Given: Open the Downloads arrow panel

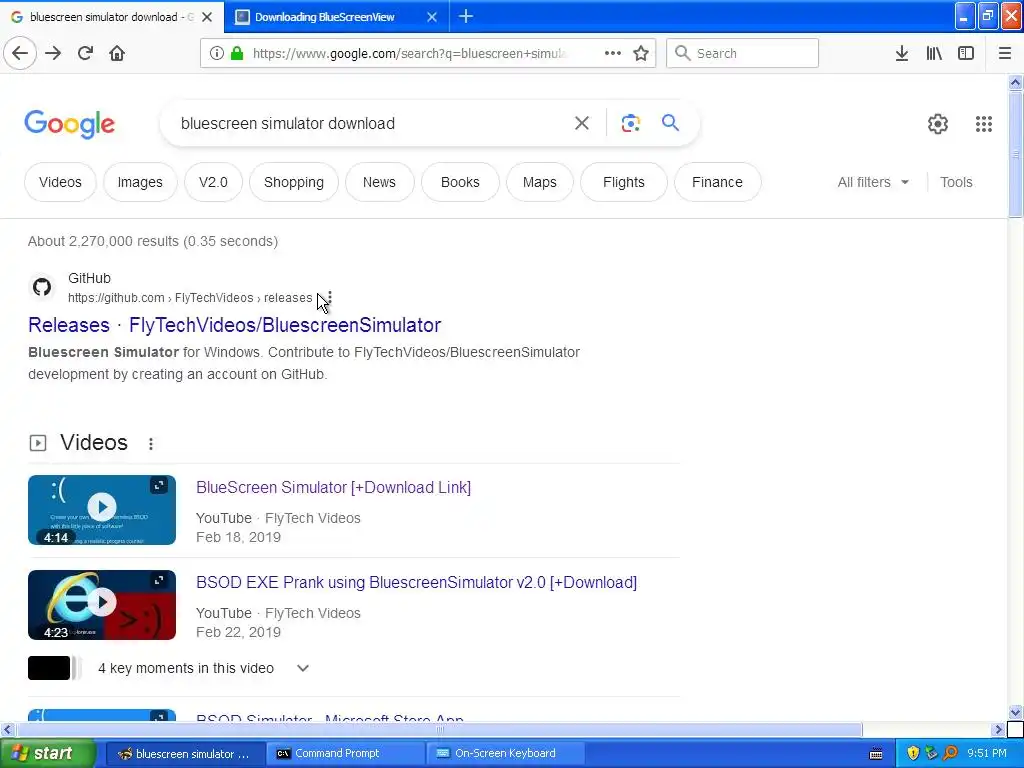Looking at the screenshot, I should [x=901, y=53].
